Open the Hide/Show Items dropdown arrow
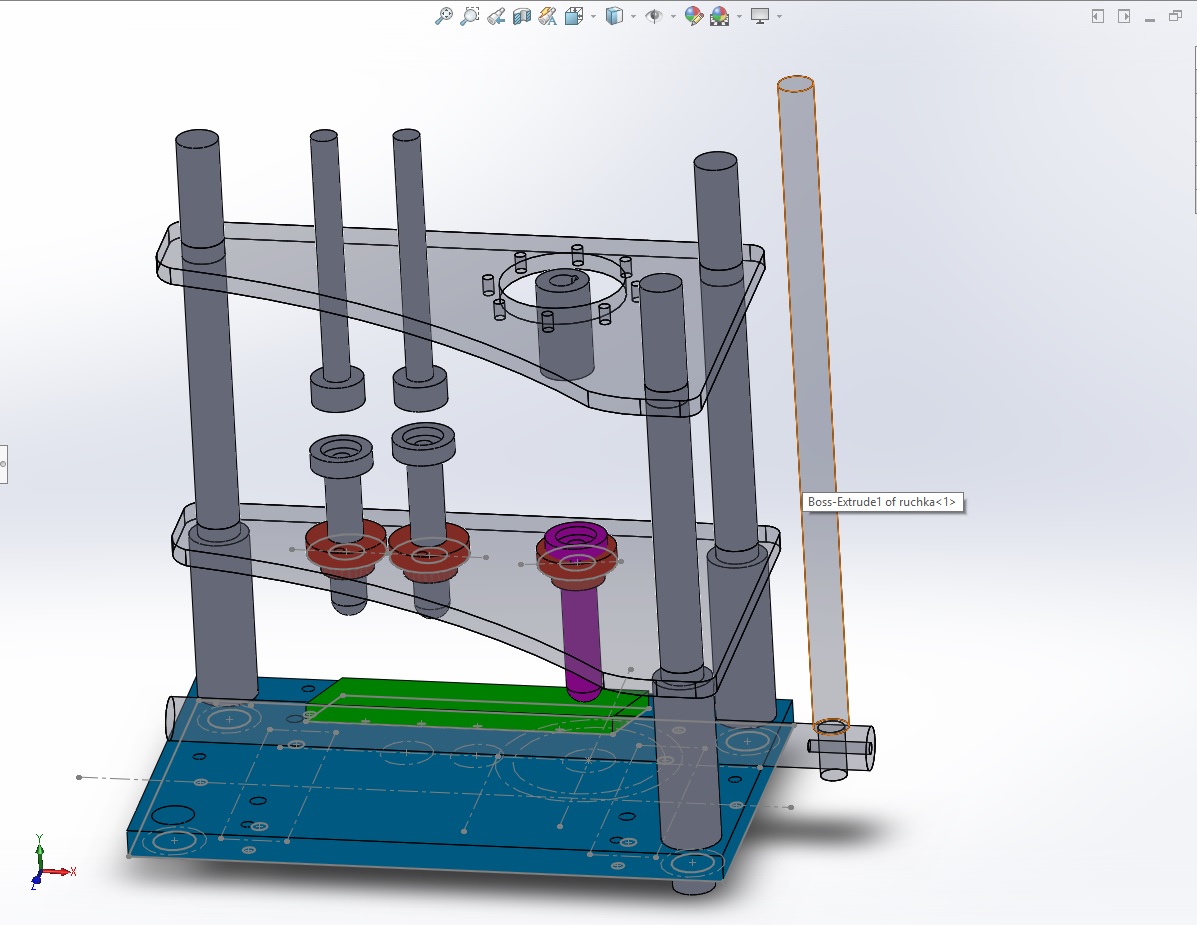 click(673, 16)
